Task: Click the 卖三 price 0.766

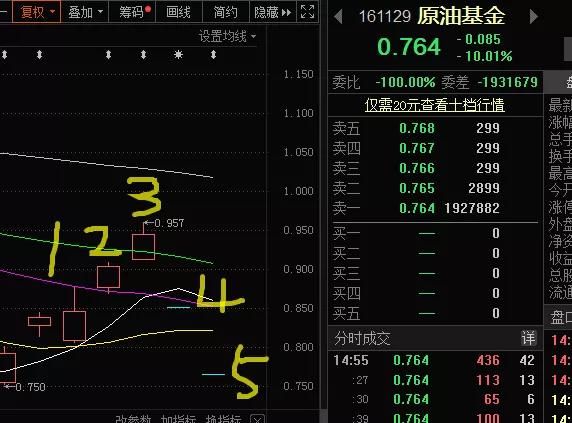Action: (x=417, y=168)
